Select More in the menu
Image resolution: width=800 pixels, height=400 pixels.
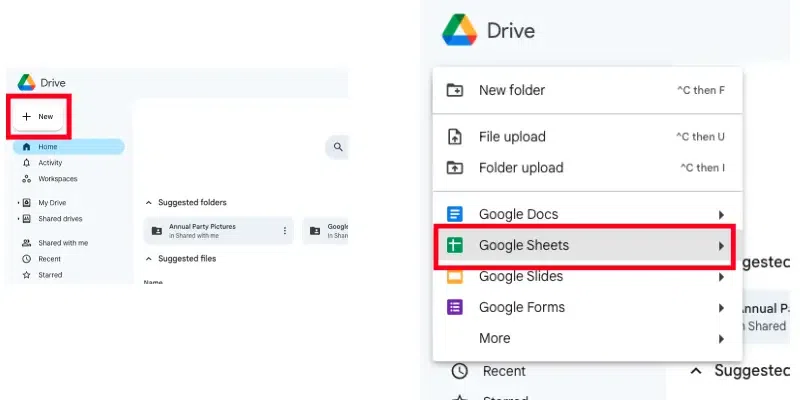[587, 339]
